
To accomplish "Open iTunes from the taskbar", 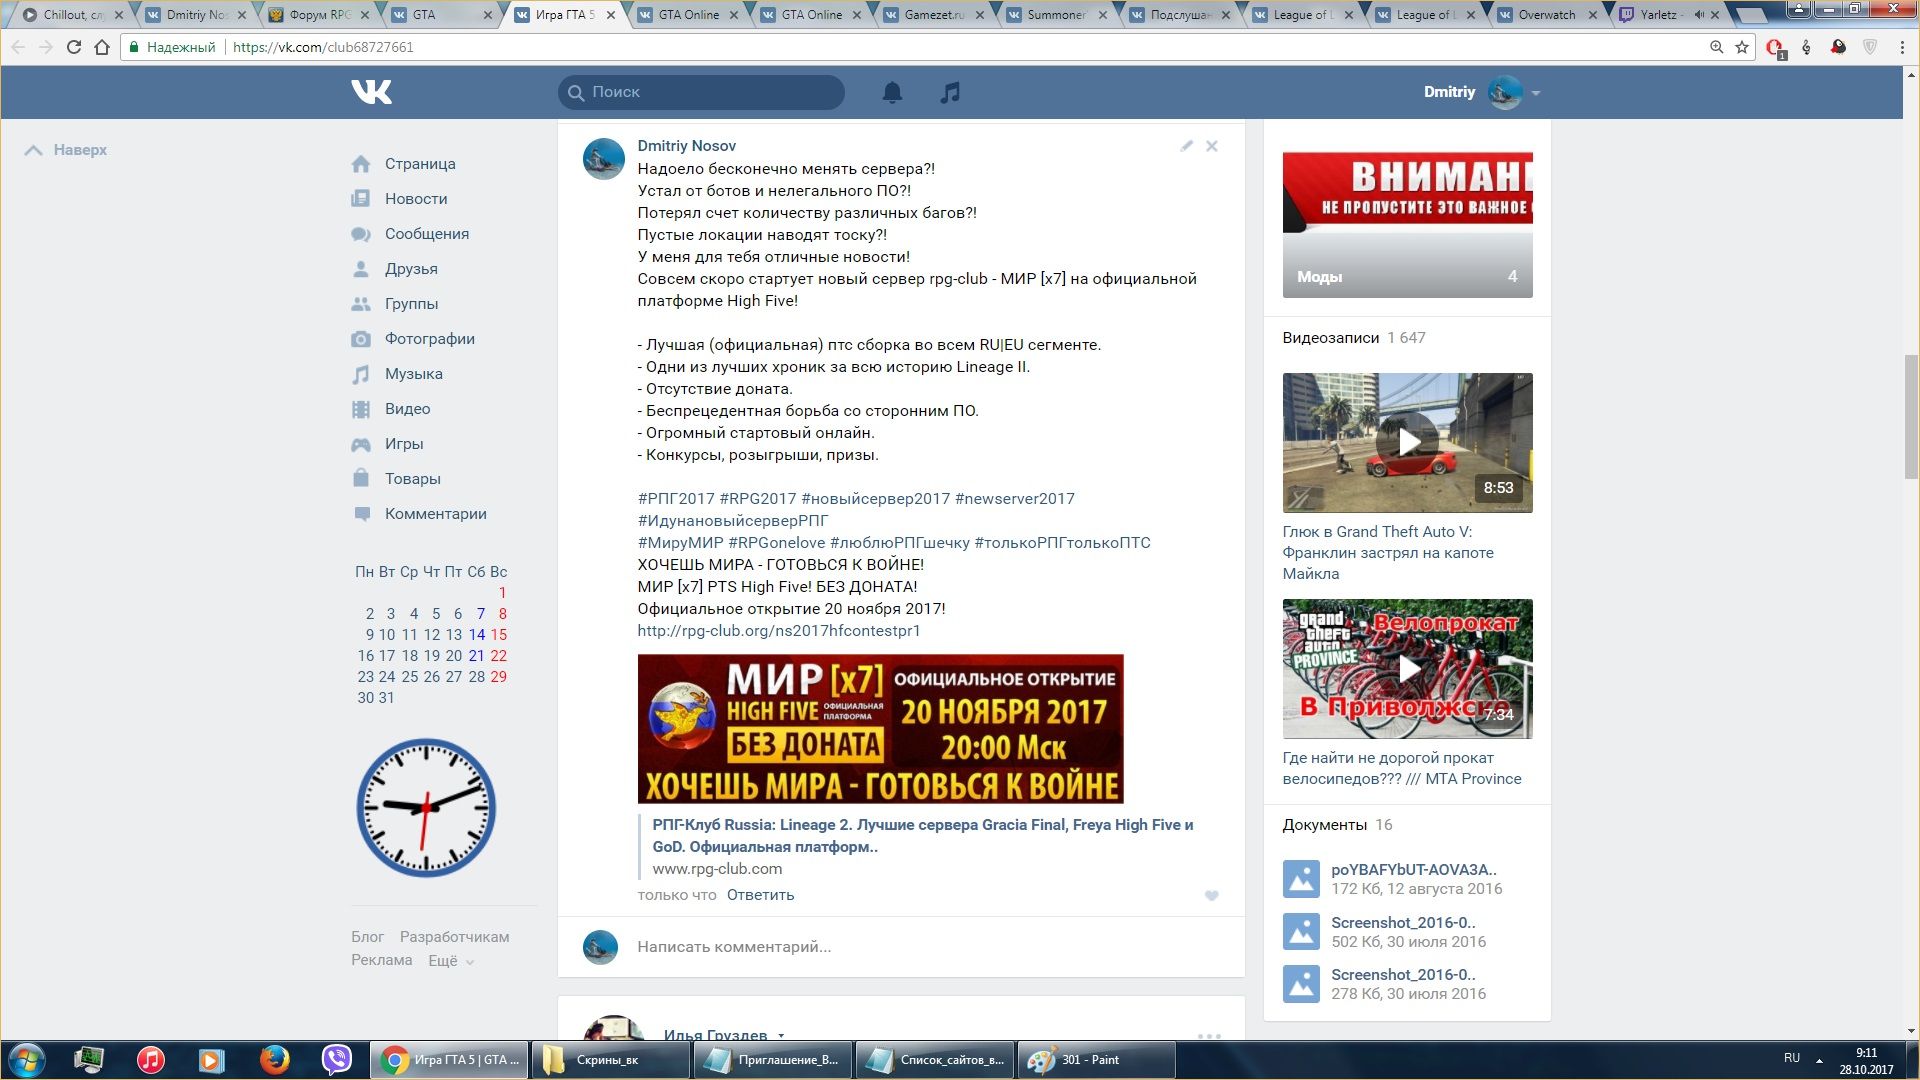I will click(151, 1059).
